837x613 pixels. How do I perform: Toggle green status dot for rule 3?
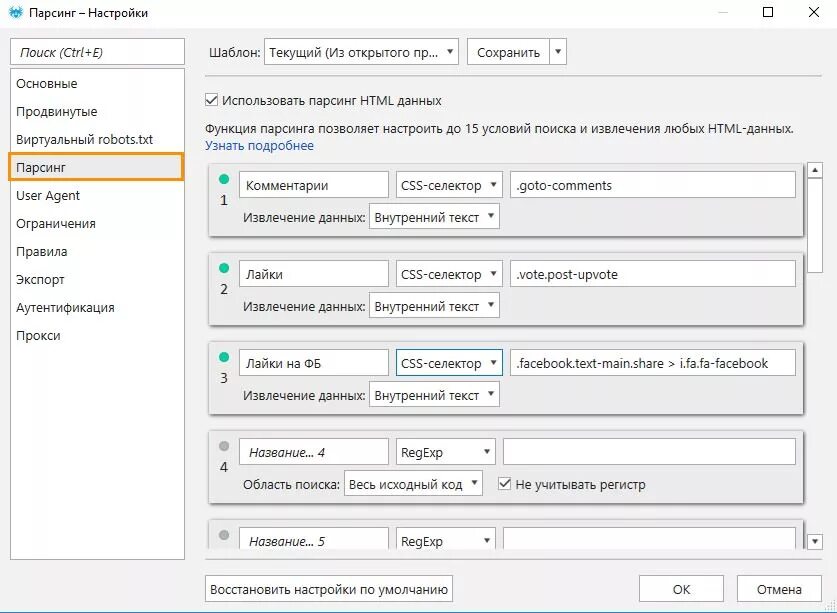224,357
